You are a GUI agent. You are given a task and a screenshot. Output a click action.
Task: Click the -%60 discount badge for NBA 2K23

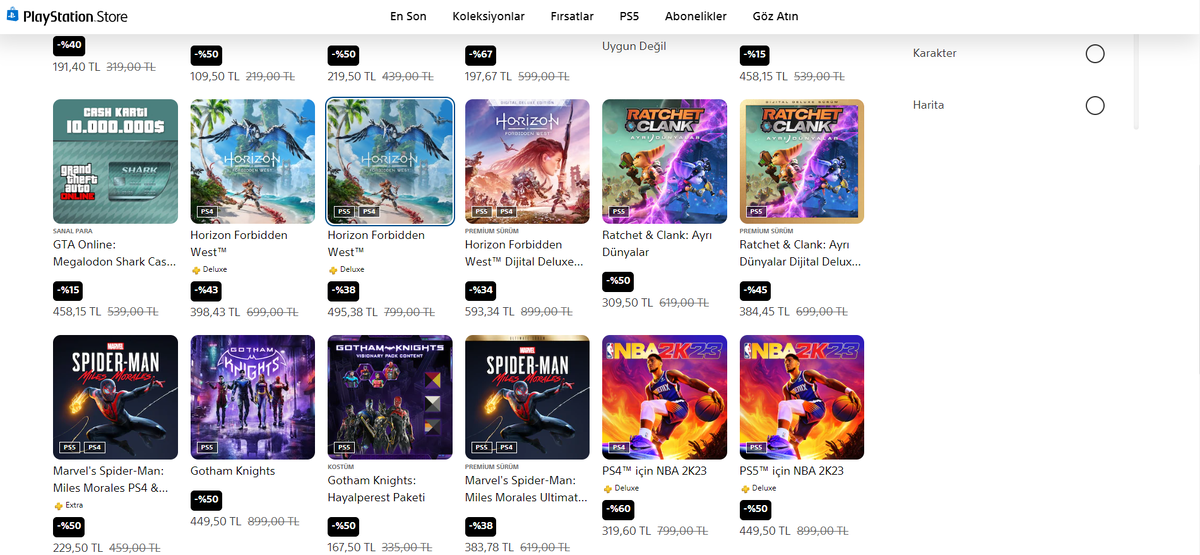tap(618, 509)
